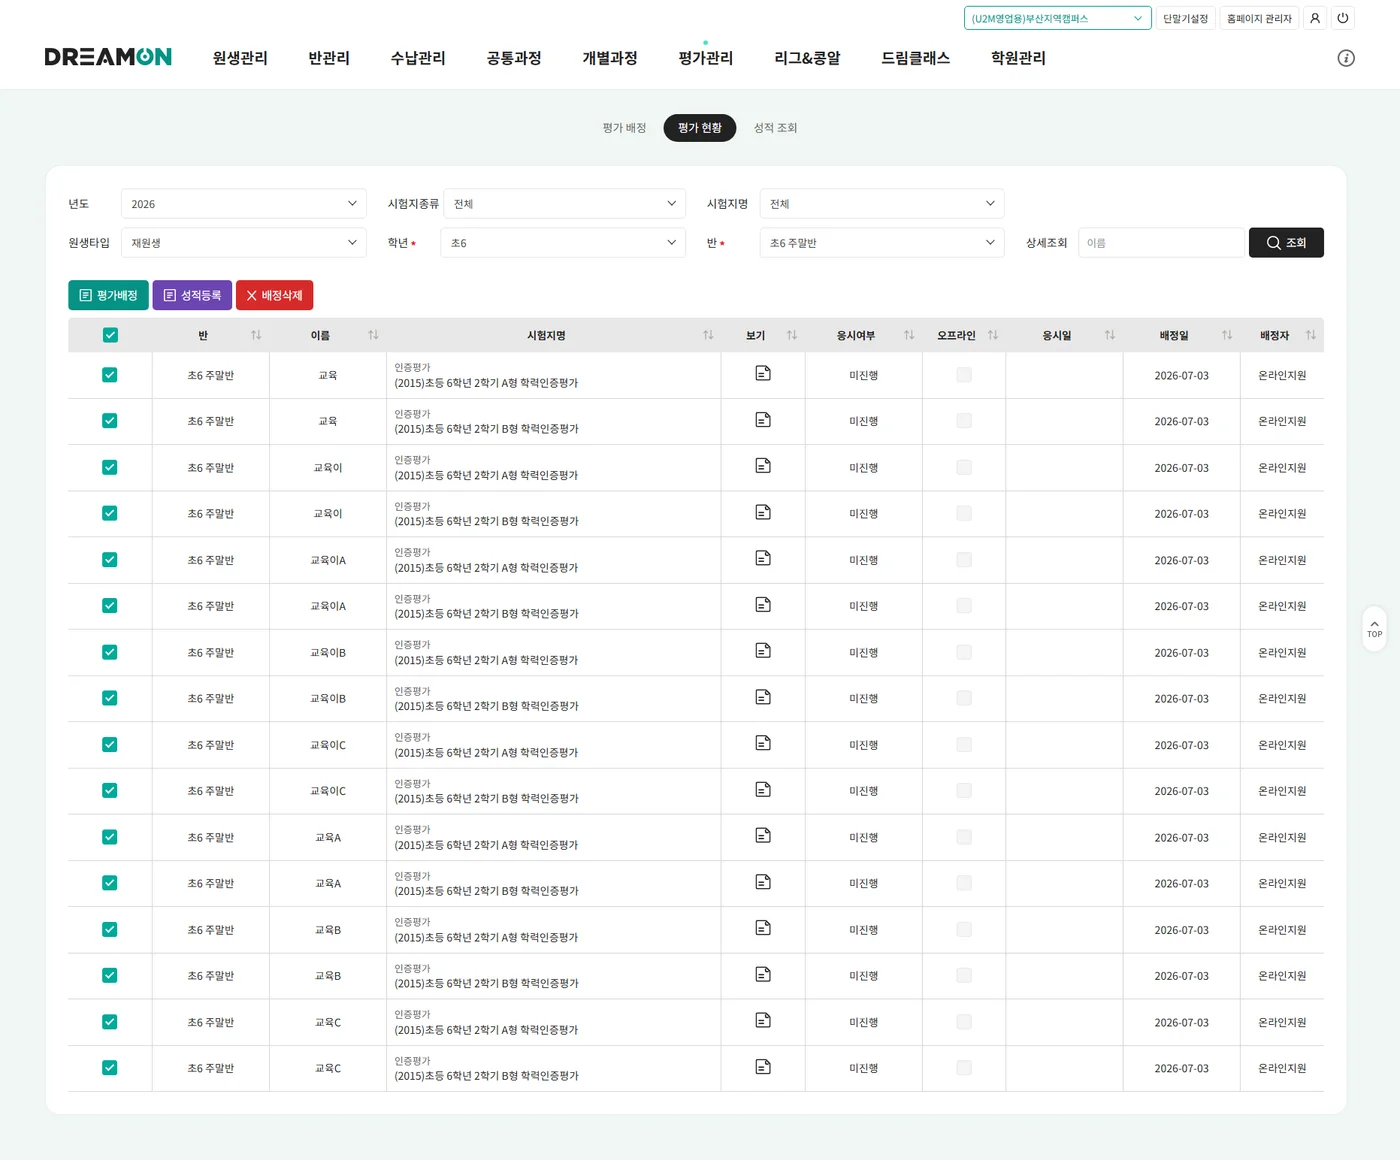The height and width of the screenshot is (1160, 1400).
Task: Open the 시험지종류 dropdown
Action: [x=564, y=204]
